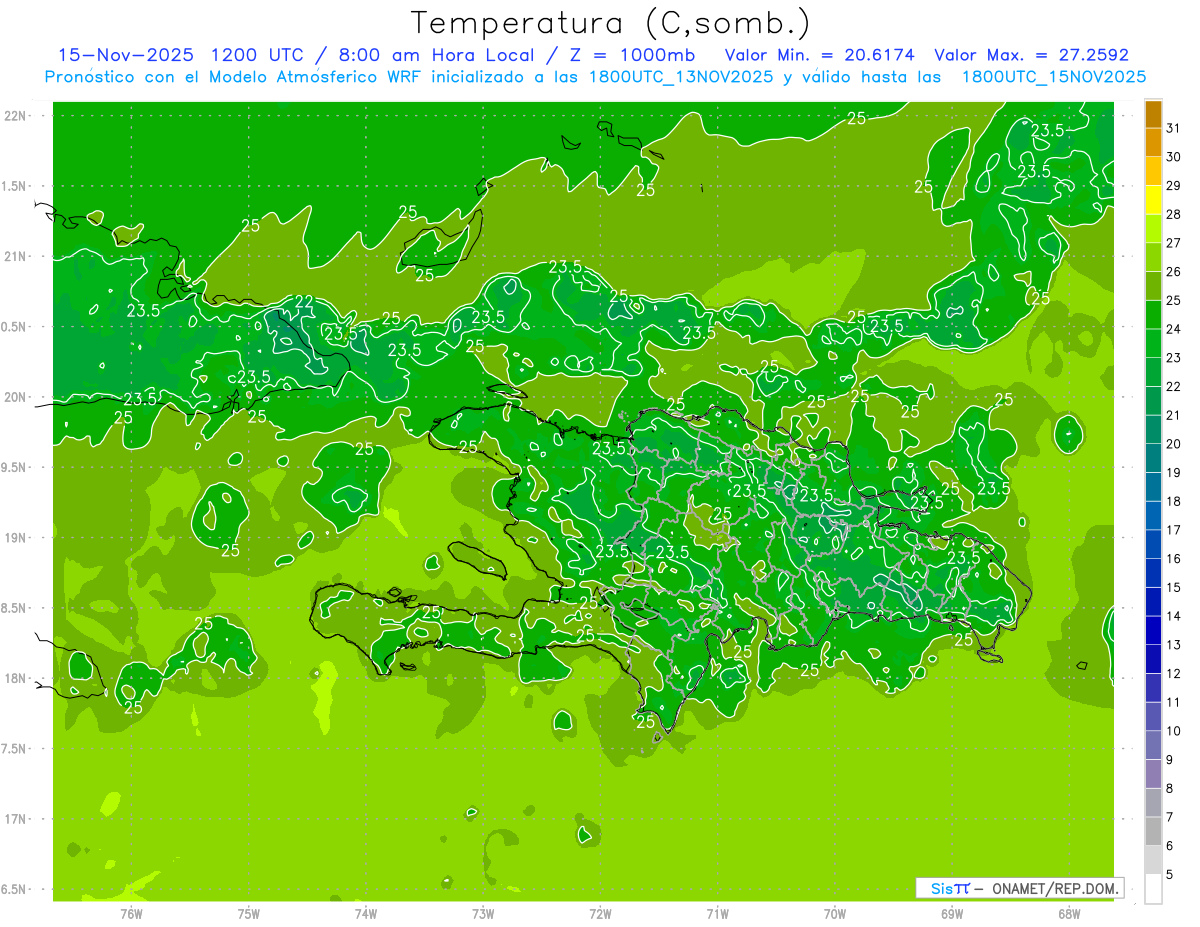Click the "70W" longitude axis label

click(x=835, y=914)
